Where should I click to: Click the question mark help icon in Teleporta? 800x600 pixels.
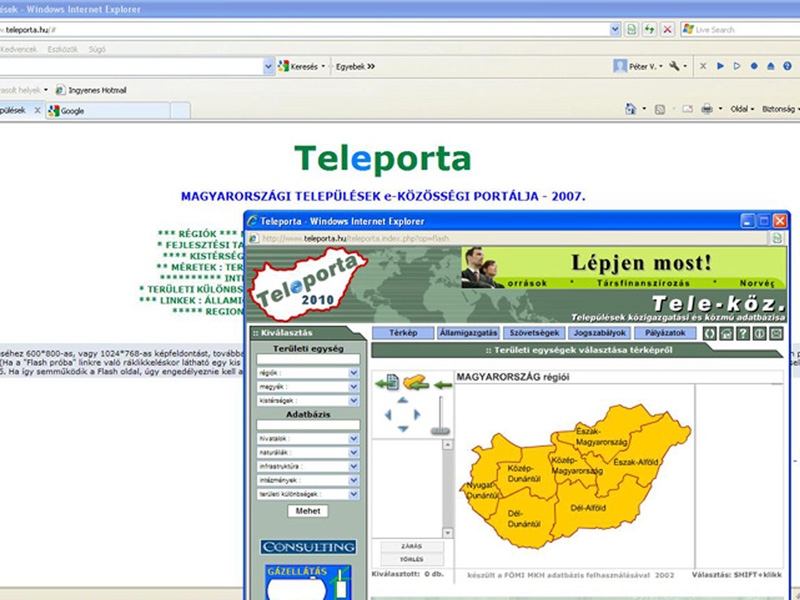[743, 333]
